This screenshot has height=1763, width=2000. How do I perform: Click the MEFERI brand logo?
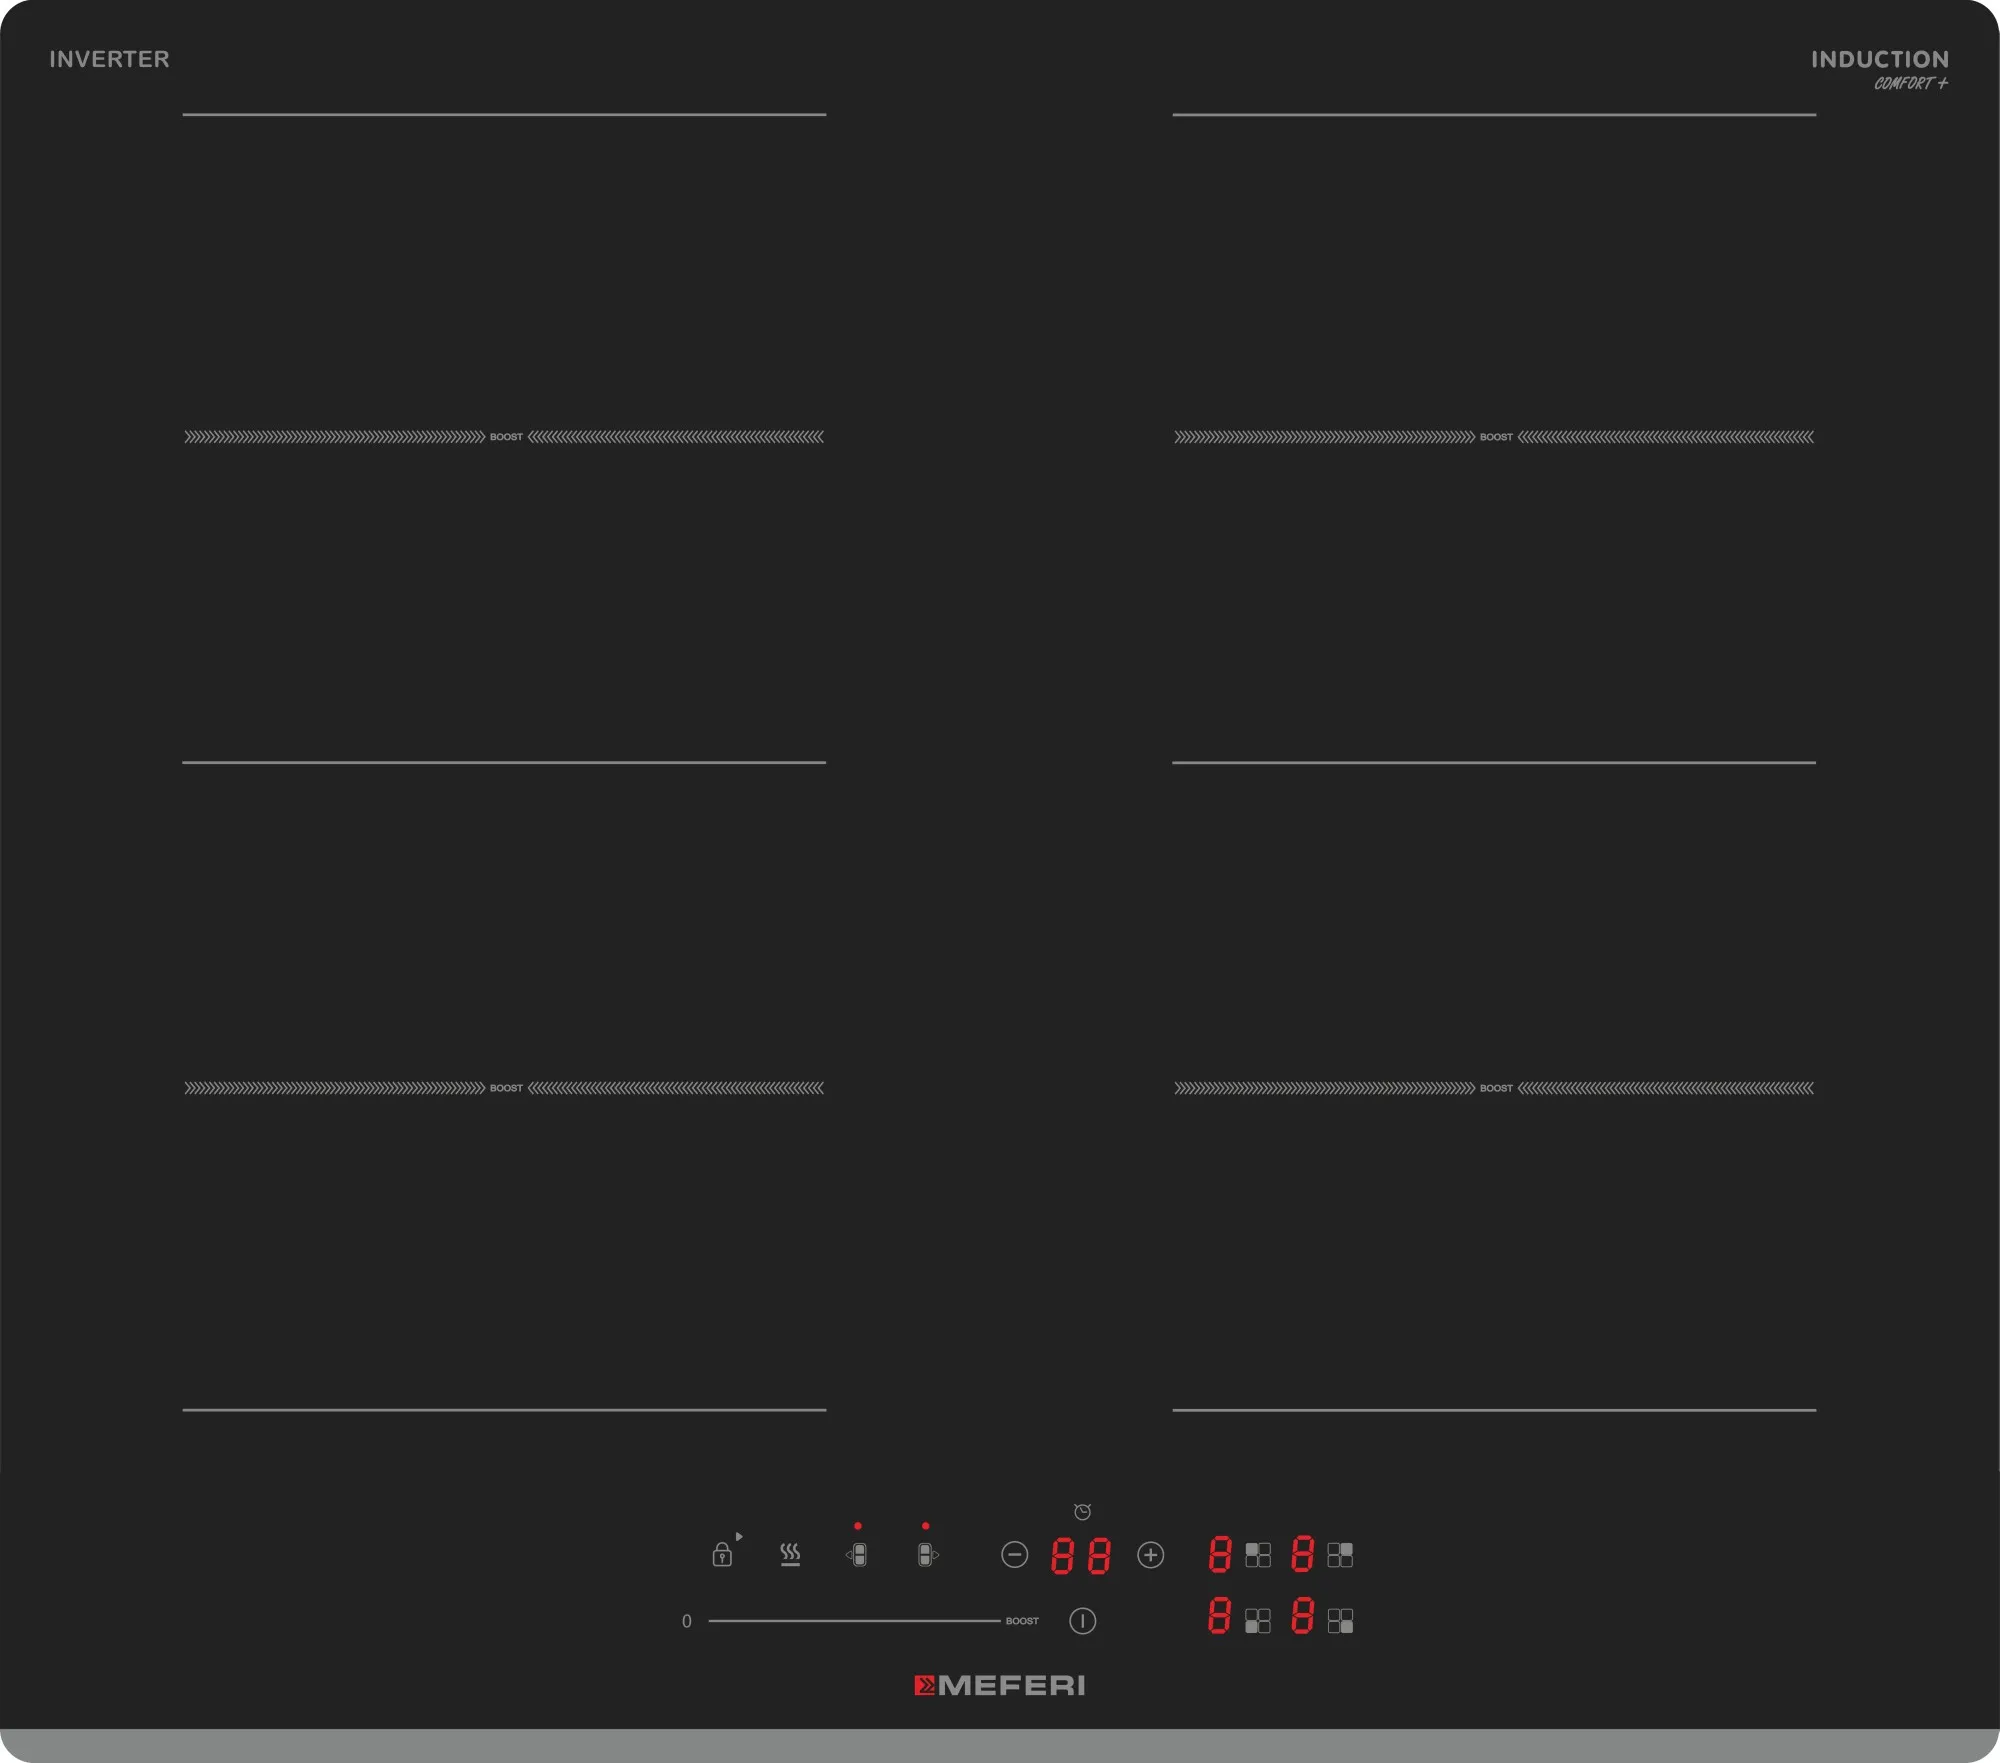click(x=1000, y=1686)
